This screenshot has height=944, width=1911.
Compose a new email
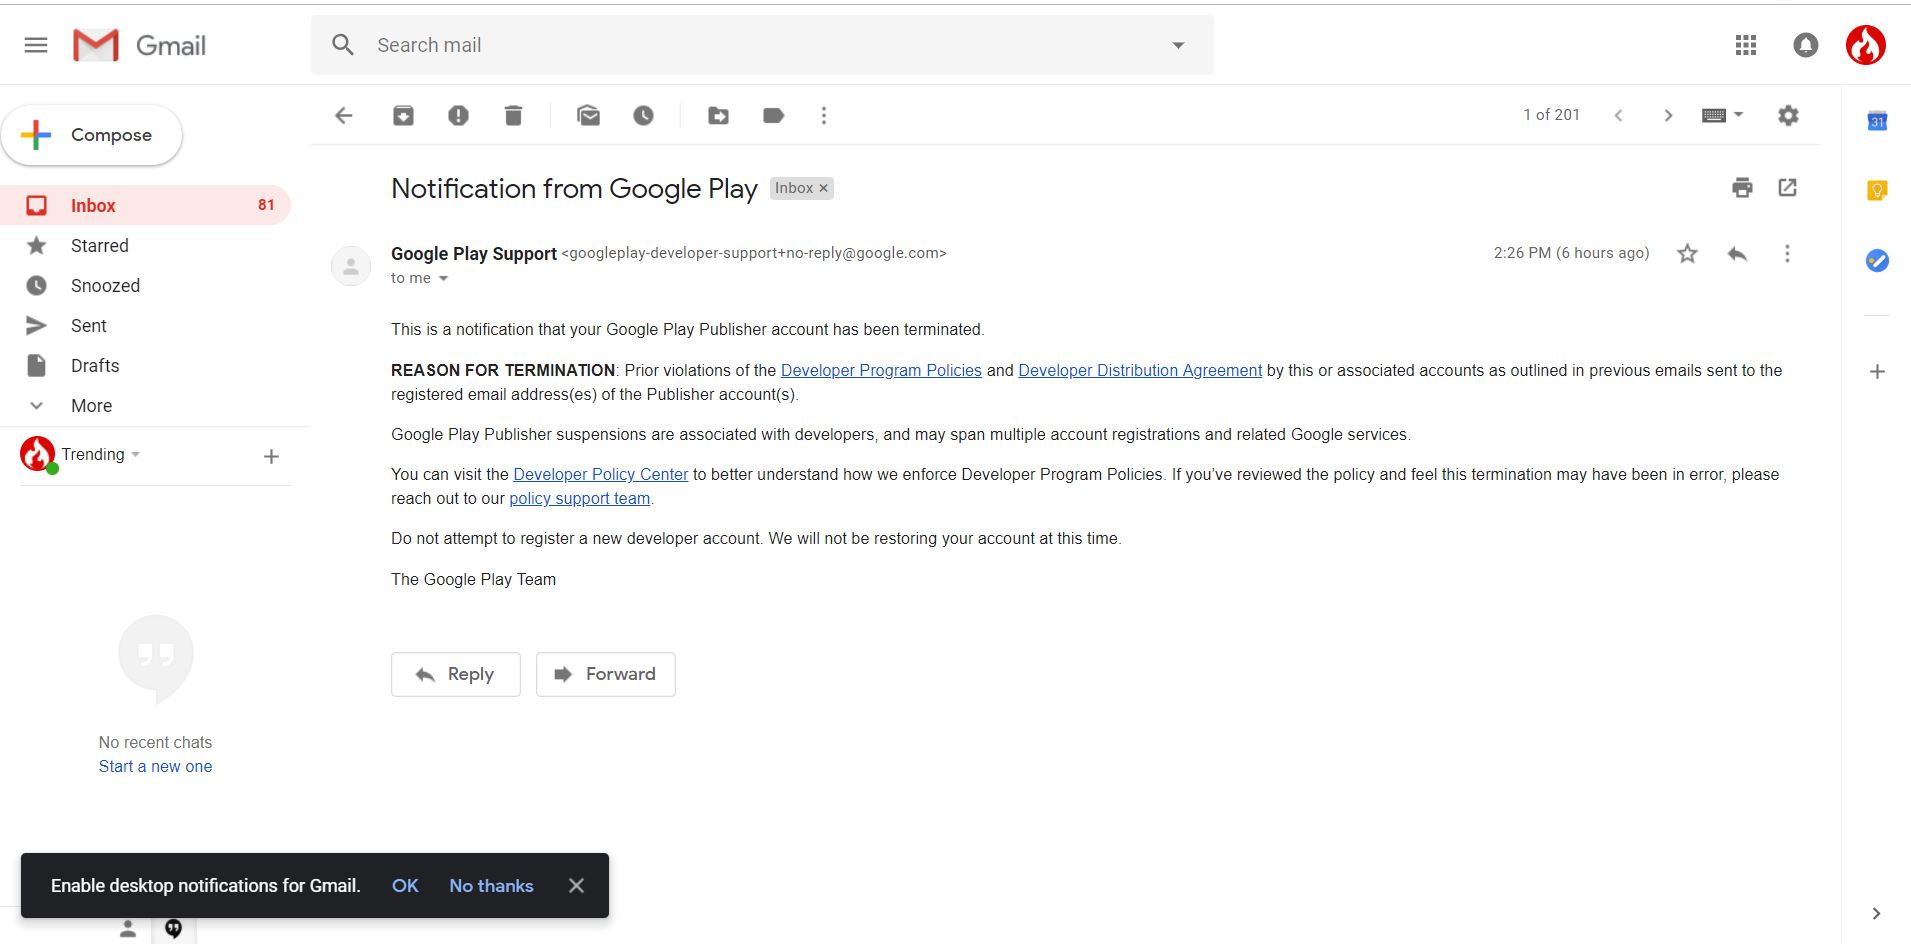click(x=92, y=135)
